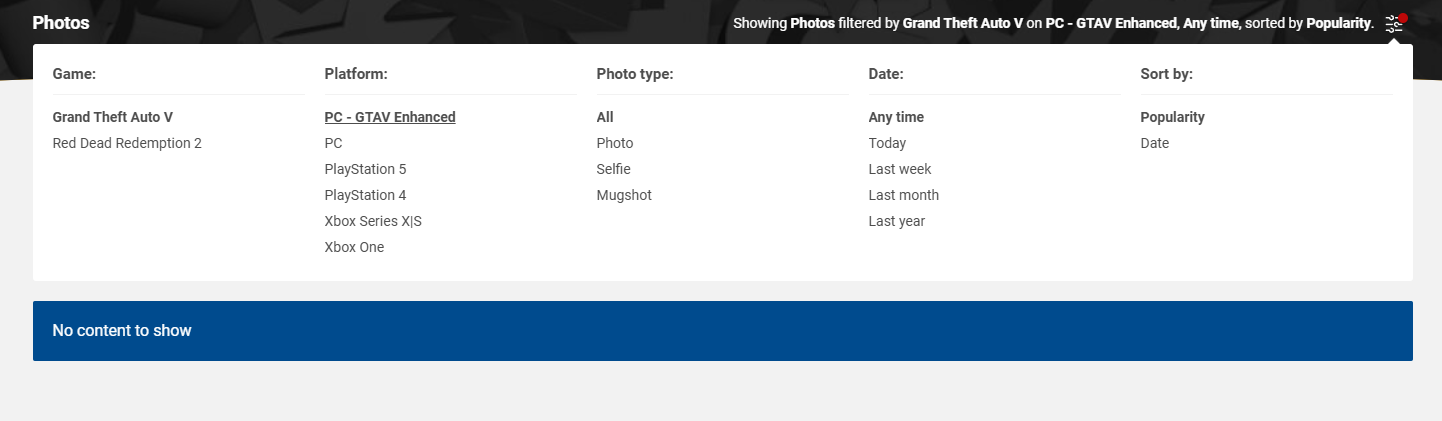The width and height of the screenshot is (1442, 421).
Task: Show only the Photo type
Action: [x=615, y=143]
